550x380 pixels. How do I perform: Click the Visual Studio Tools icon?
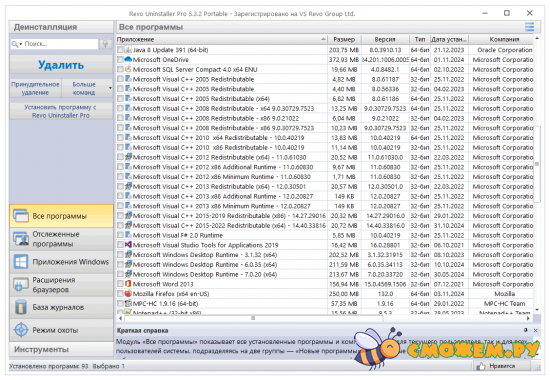pos(128,245)
